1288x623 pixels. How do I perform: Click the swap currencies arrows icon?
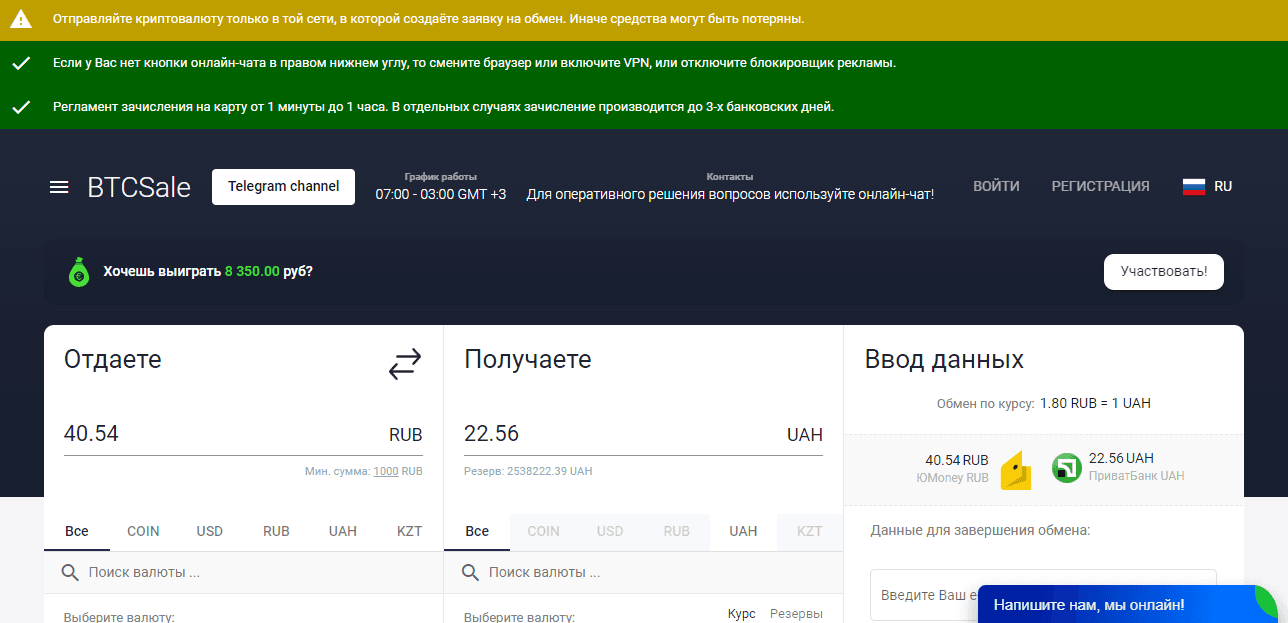coord(404,364)
